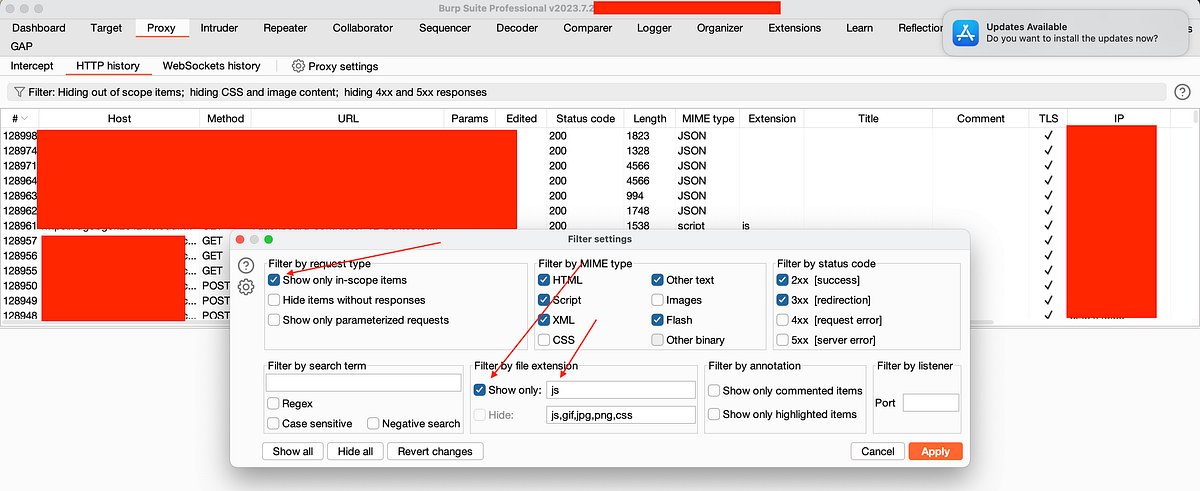Screen dimensions: 1200x491
Task: Check Show only commented items
Action: coord(714,391)
